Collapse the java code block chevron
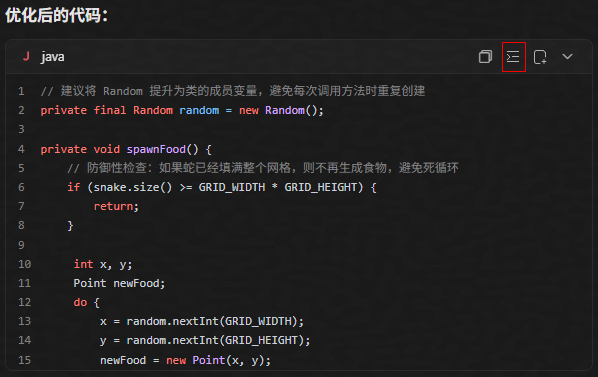 click(x=567, y=56)
